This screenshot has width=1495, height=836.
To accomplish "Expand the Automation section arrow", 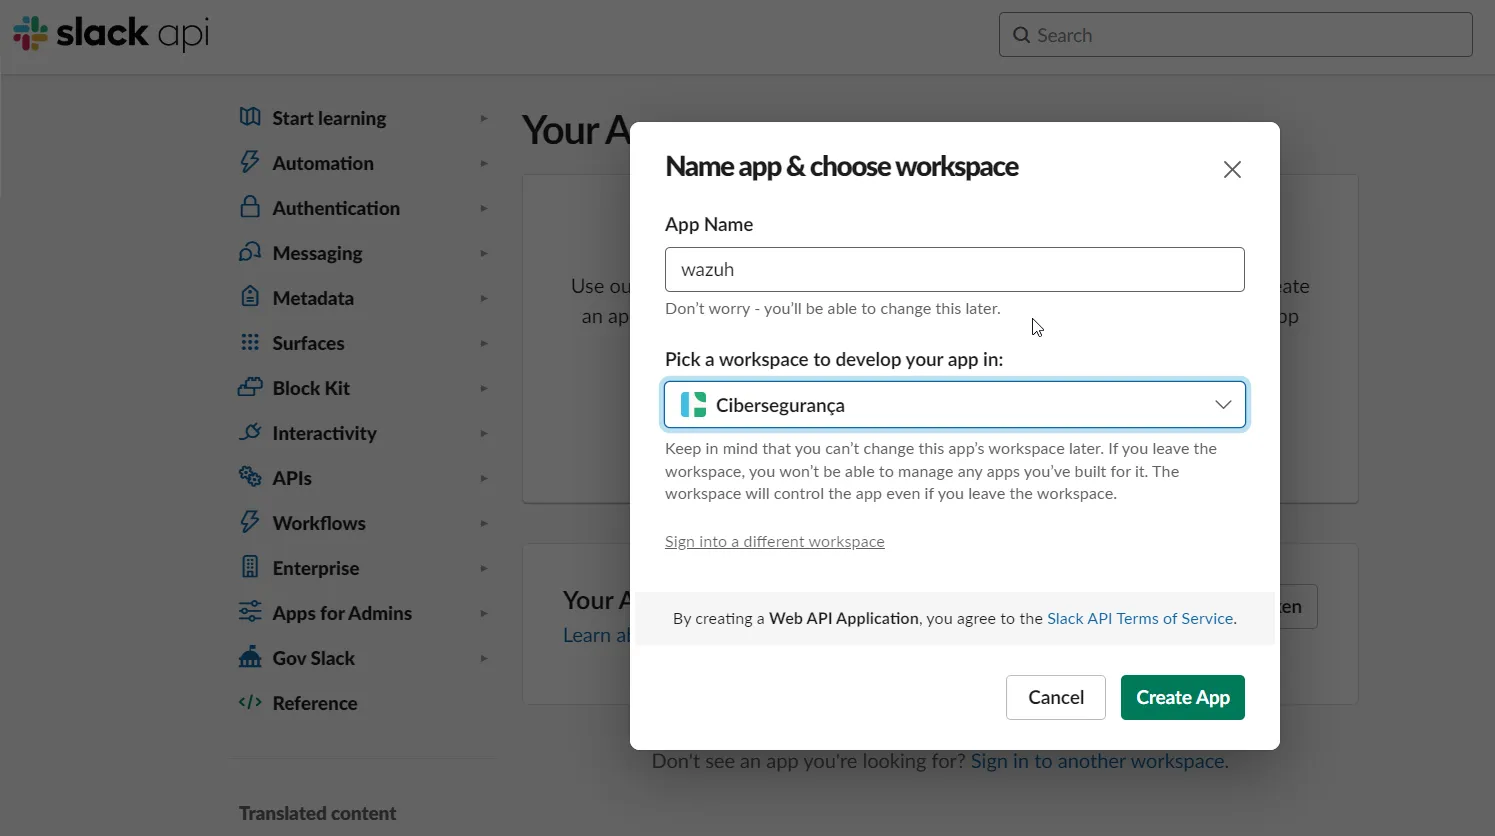I will (x=484, y=163).
